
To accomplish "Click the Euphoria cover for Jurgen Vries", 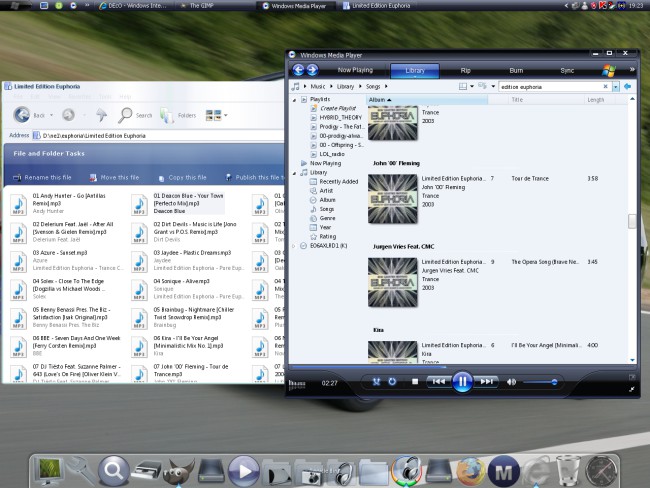I will (x=393, y=282).
